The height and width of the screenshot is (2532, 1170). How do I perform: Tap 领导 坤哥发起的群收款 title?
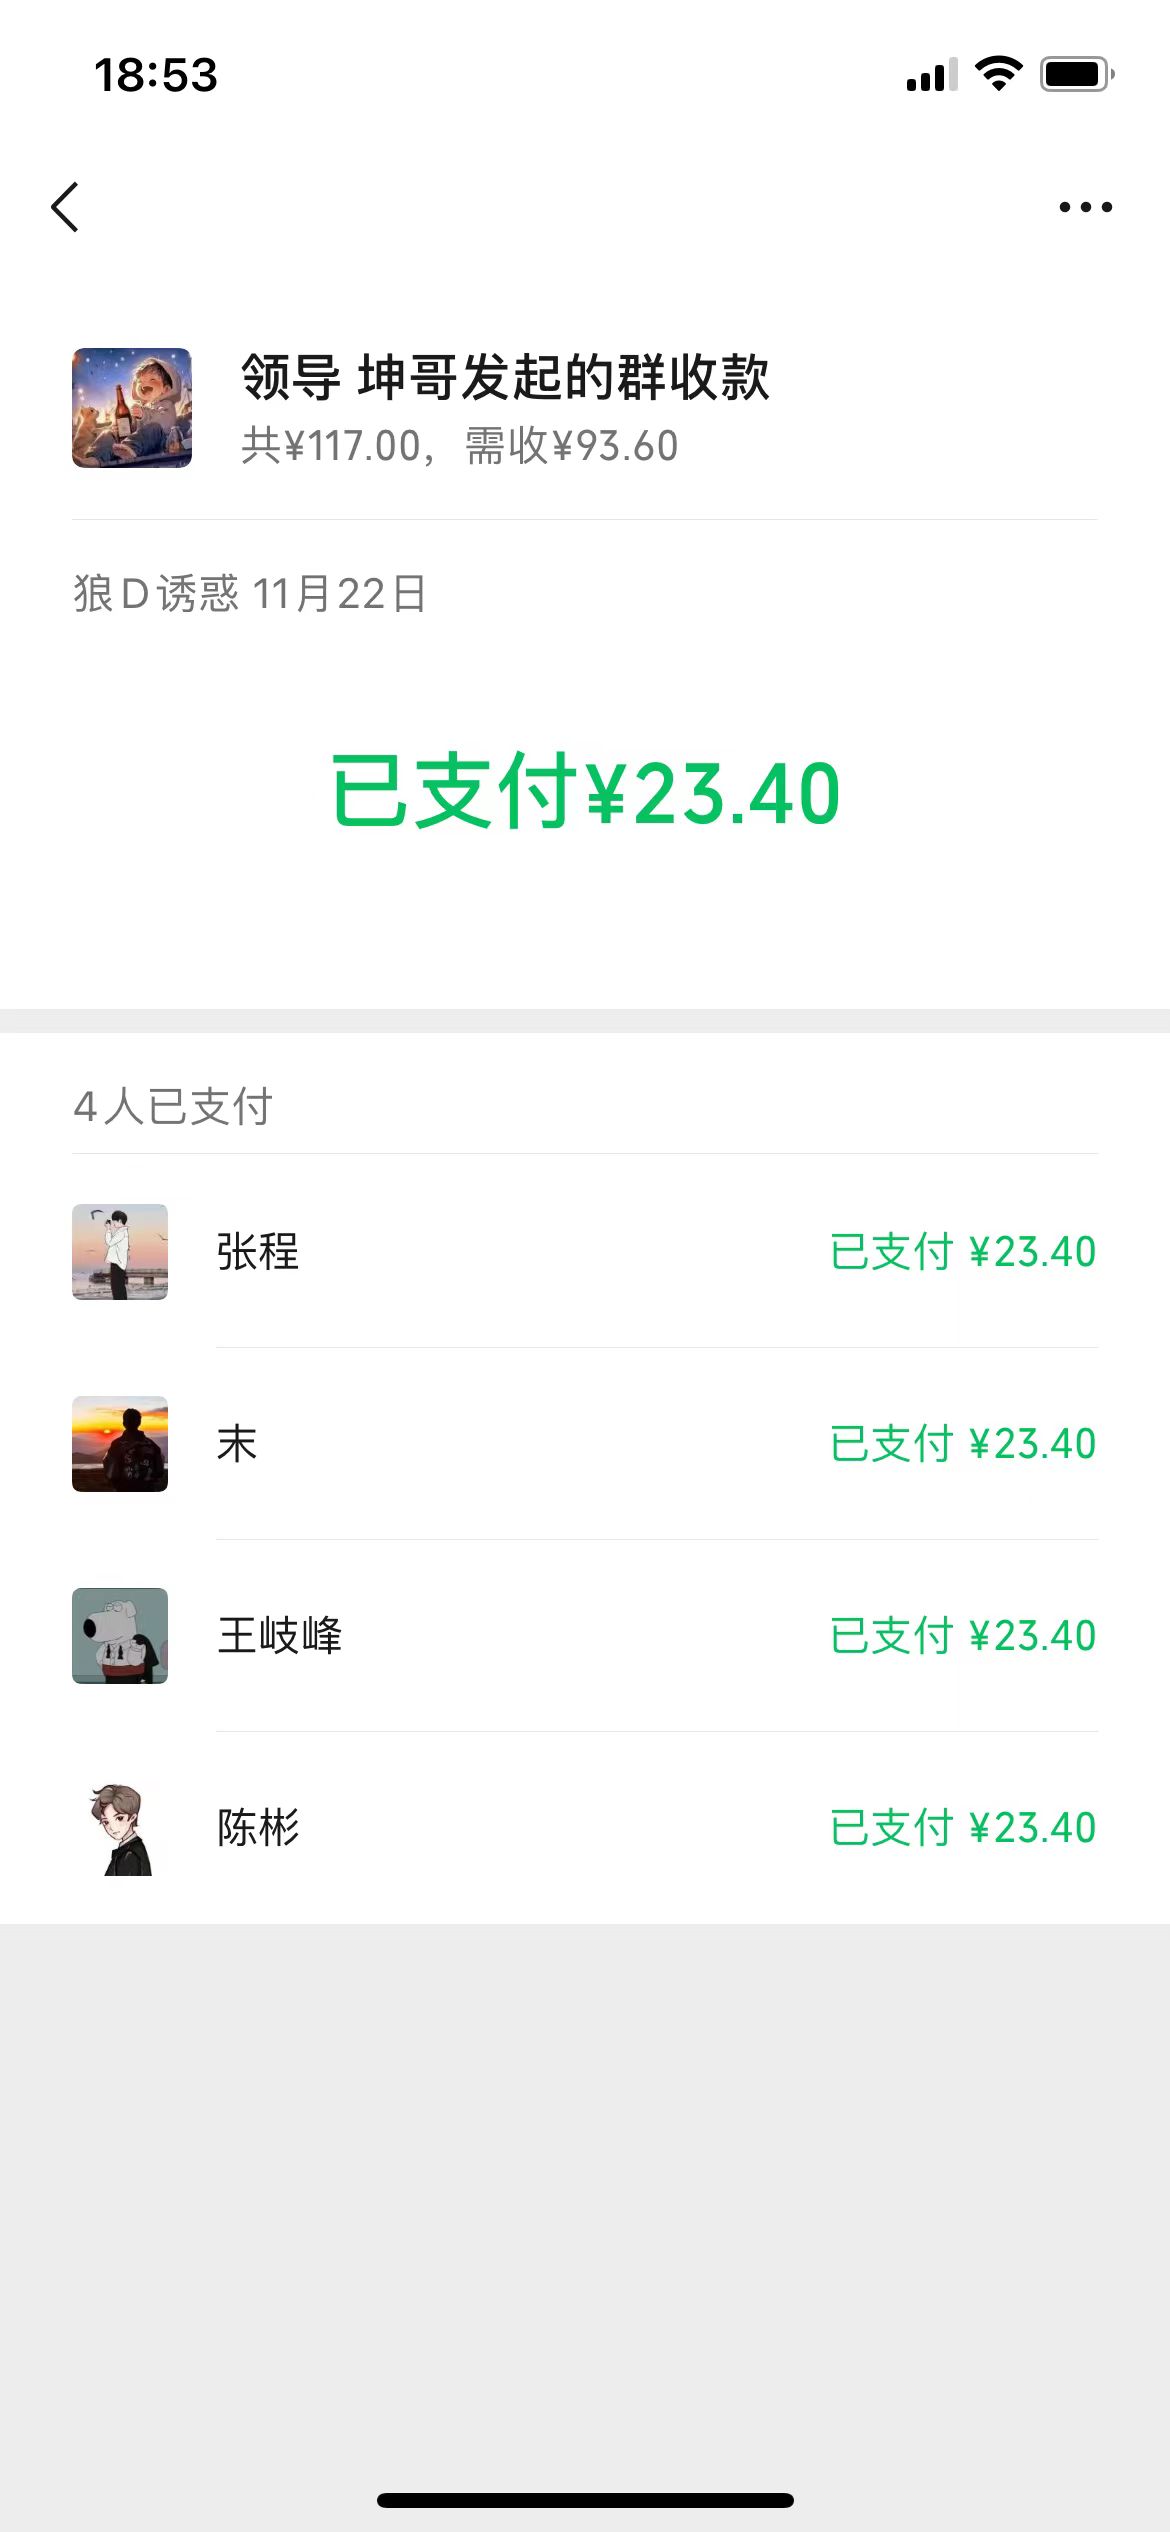[x=505, y=378]
